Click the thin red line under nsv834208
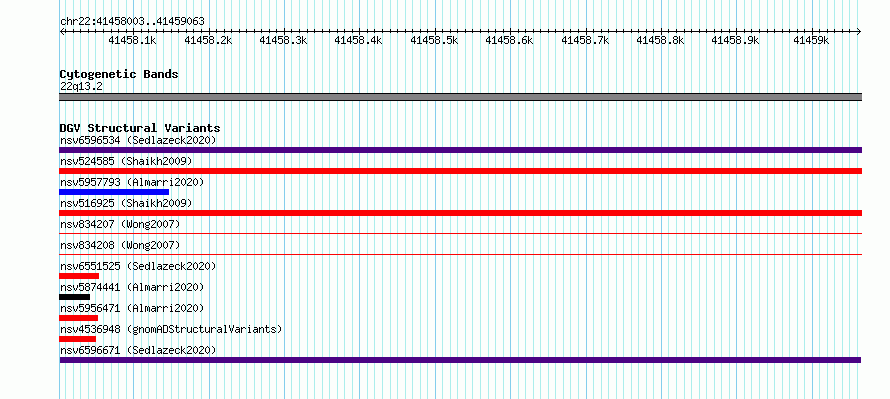 coord(460,254)
